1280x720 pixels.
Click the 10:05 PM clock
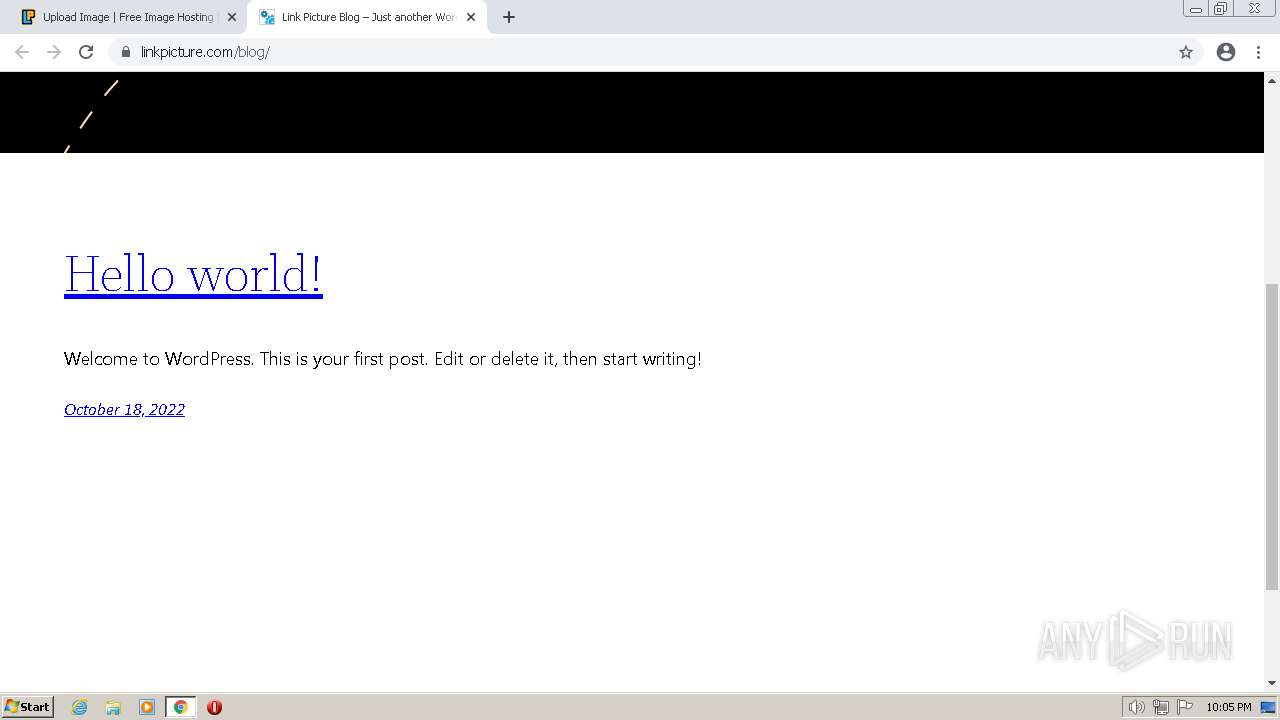1228,707
